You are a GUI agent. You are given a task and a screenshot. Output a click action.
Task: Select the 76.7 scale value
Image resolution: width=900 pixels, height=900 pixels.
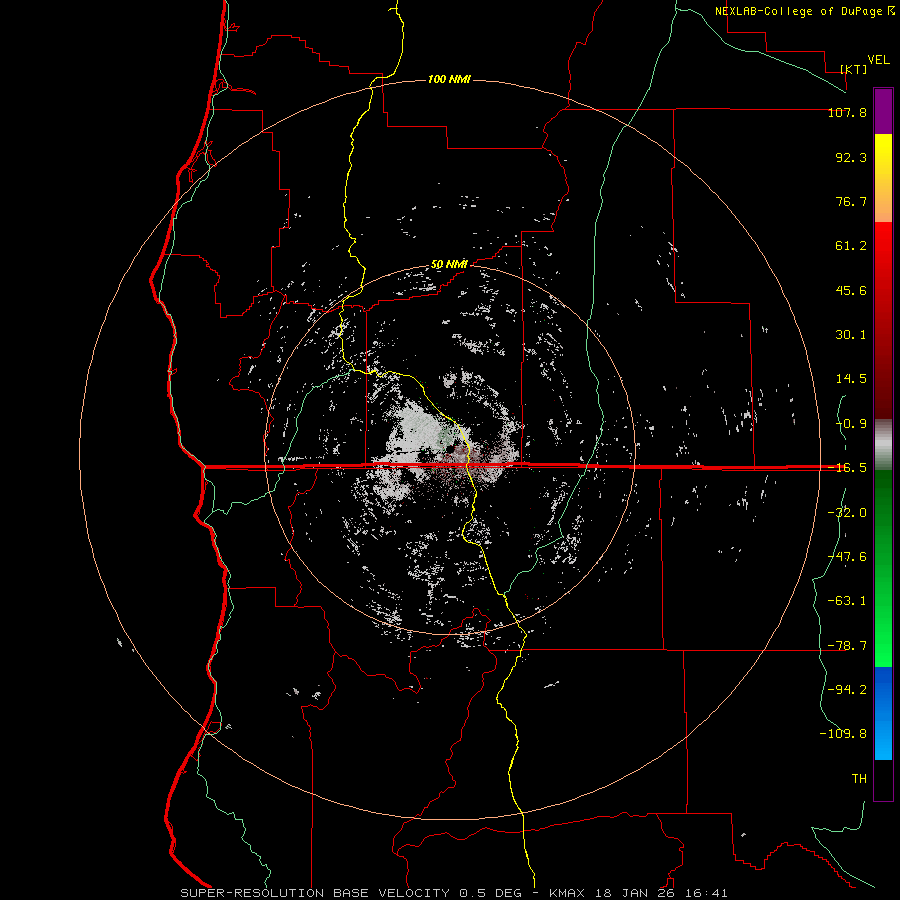tap(851, 201)
